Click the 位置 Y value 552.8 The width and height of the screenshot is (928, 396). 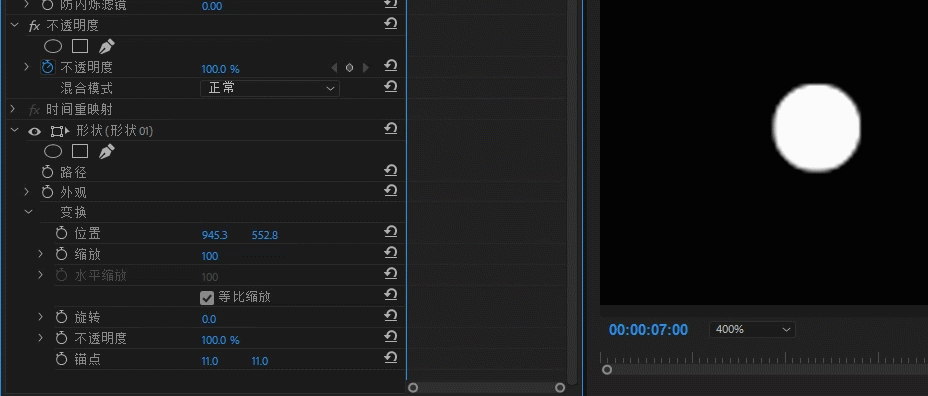265,235
